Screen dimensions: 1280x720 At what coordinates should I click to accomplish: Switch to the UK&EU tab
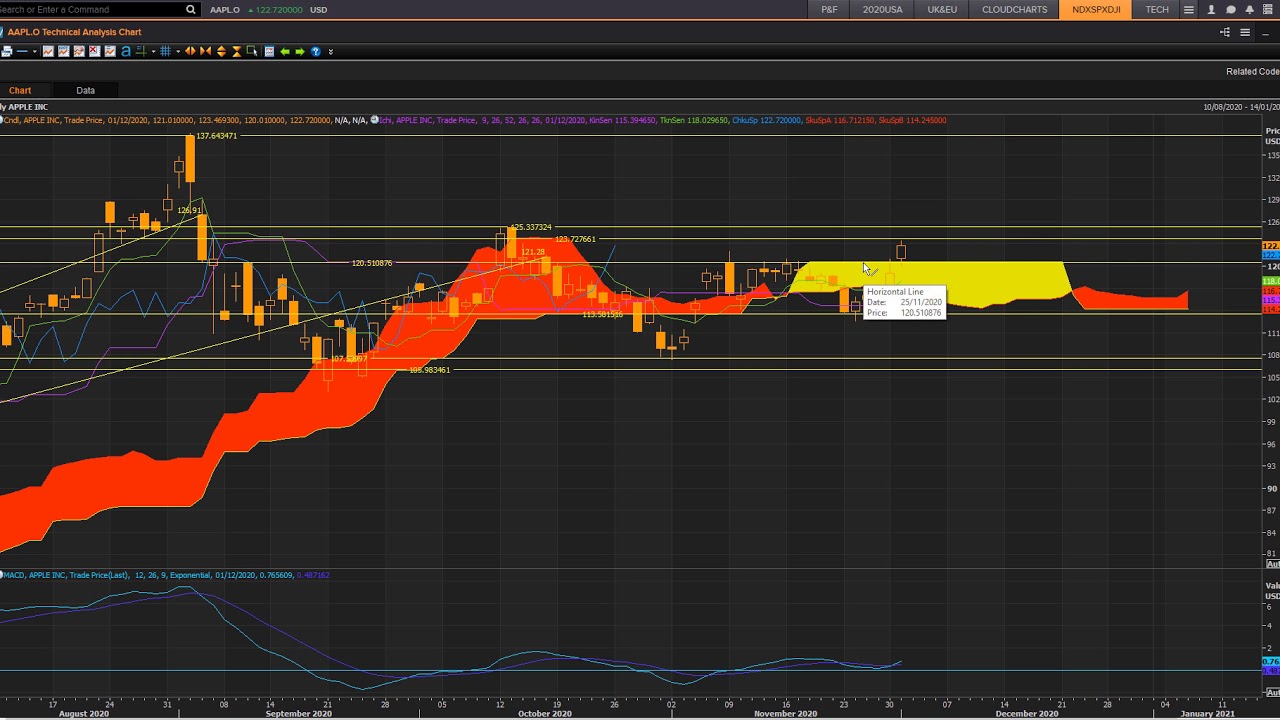[942, 9]
